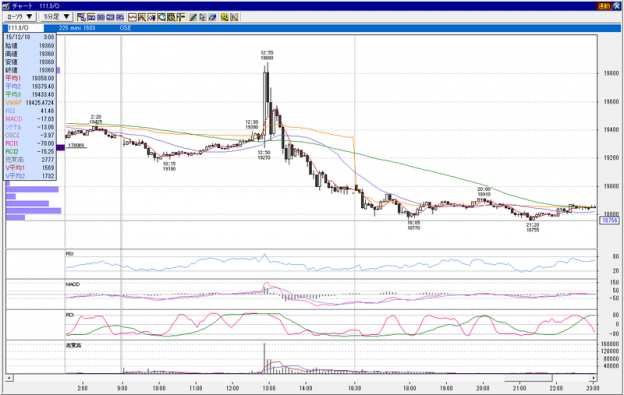This screenshot has width=624, height=395.
Task: Select the eraser tool icon
Action: 212,17
